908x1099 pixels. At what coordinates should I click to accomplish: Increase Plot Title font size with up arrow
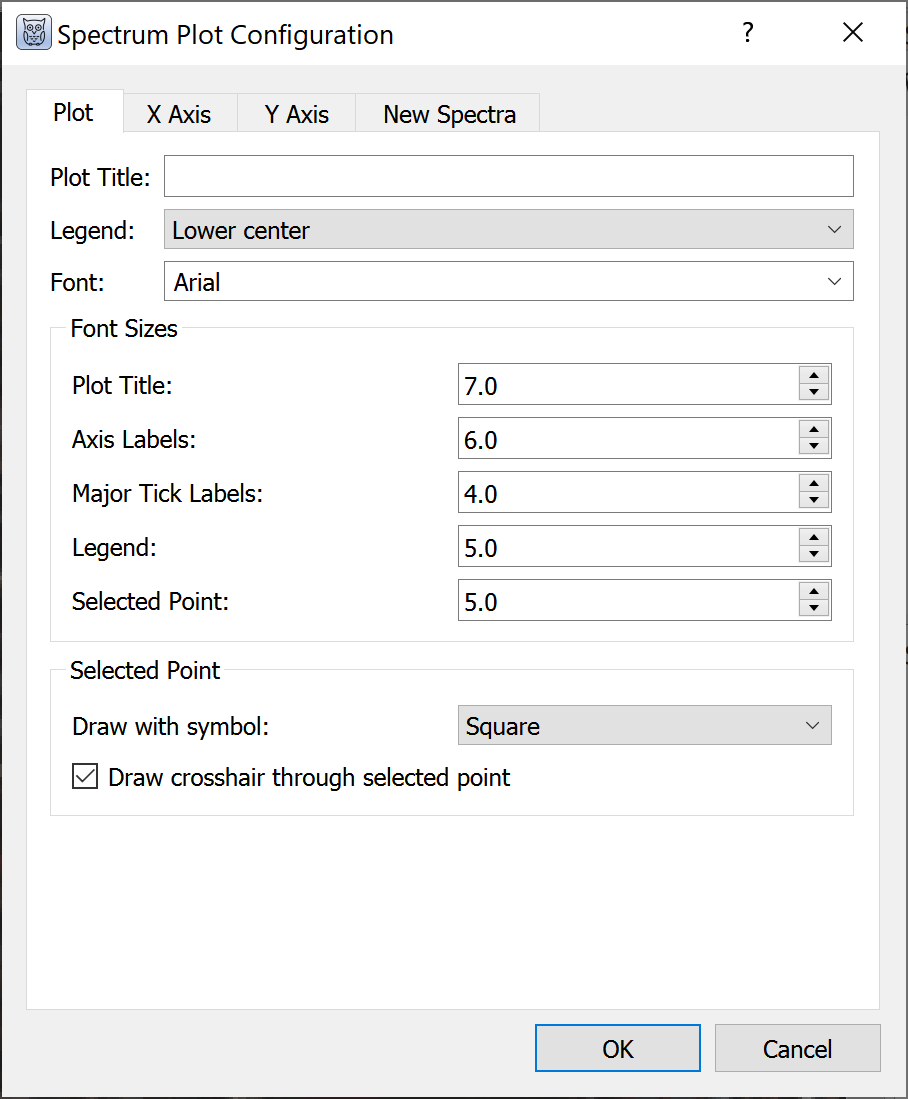tap(815, 375)
